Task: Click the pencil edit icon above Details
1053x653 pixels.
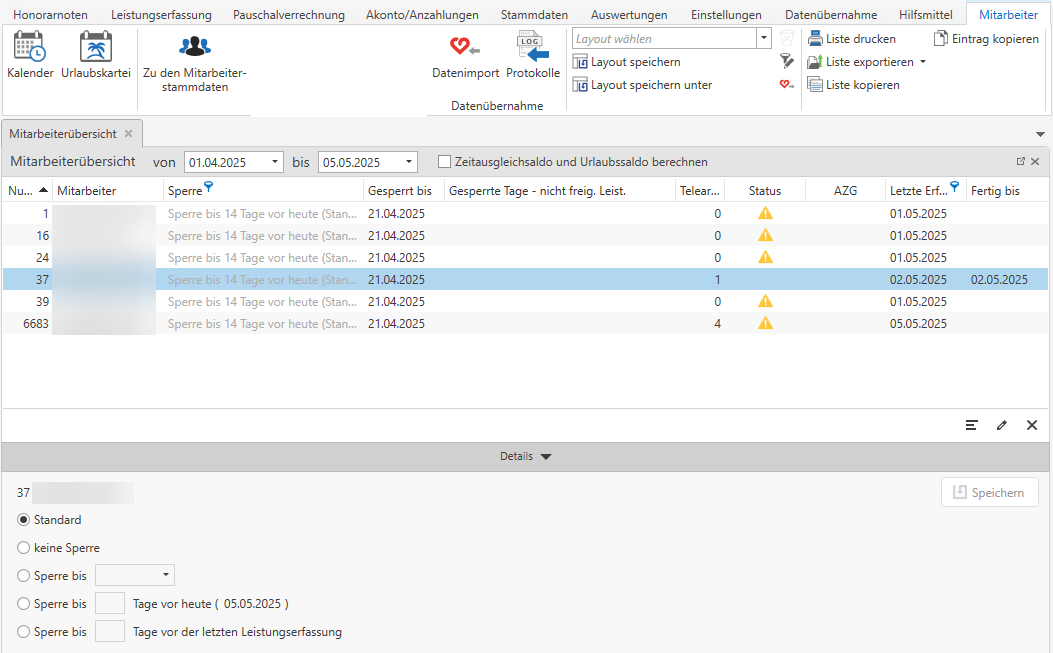Action: coord(1001,425)
